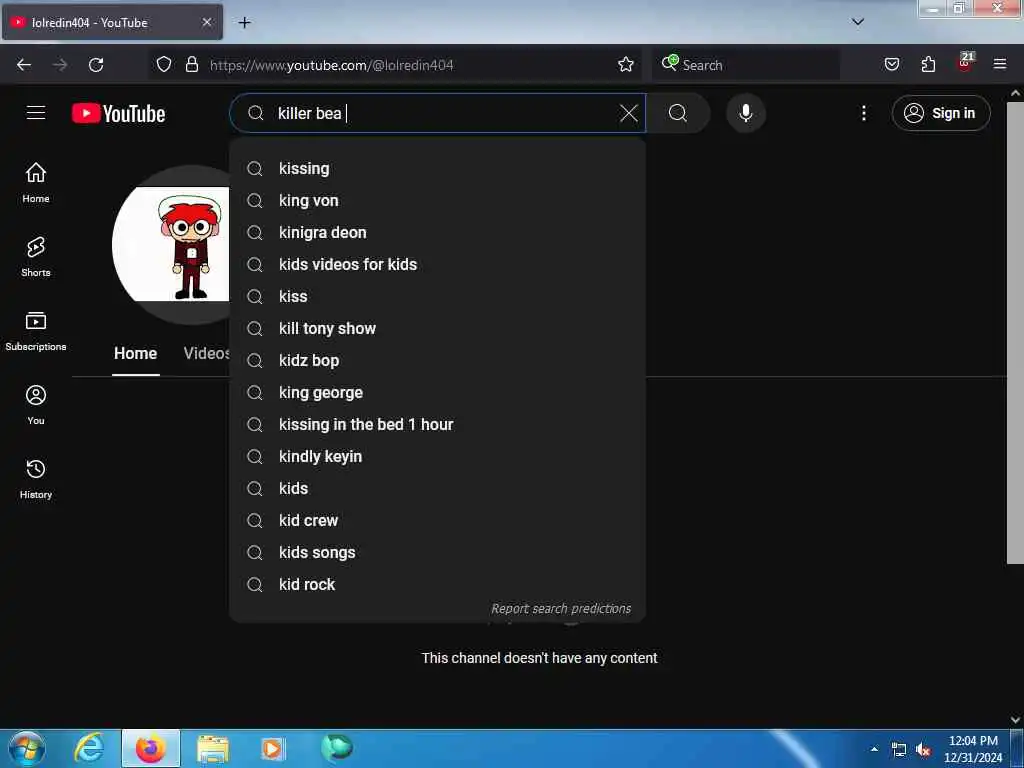Click Report search predictions link

561,609
